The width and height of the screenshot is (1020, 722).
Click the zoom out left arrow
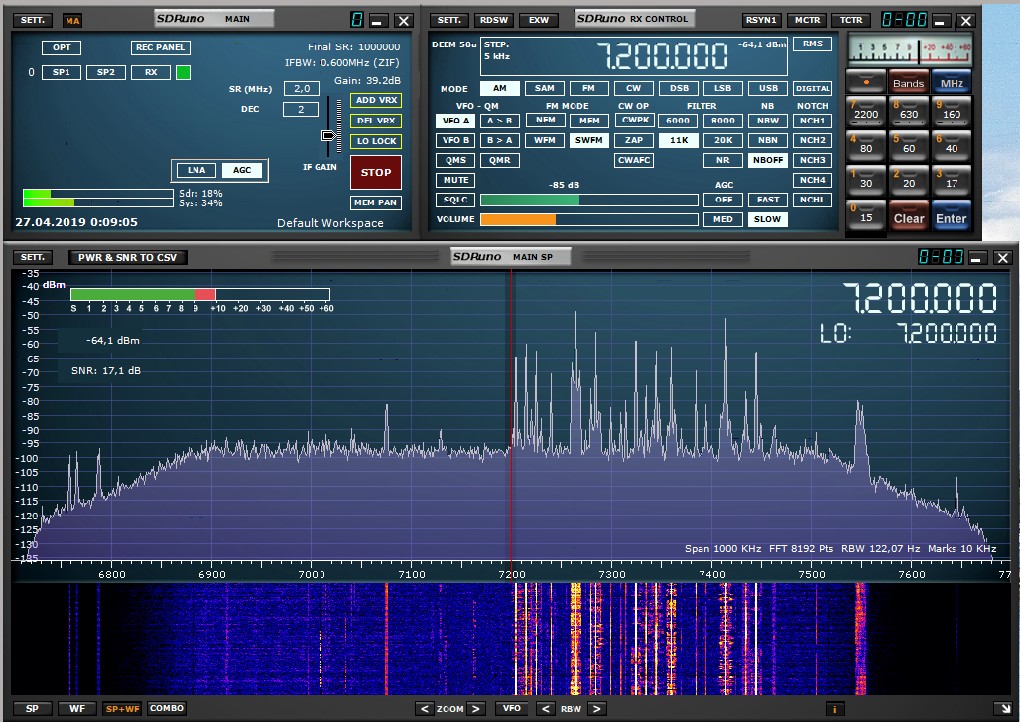point(425,708)
